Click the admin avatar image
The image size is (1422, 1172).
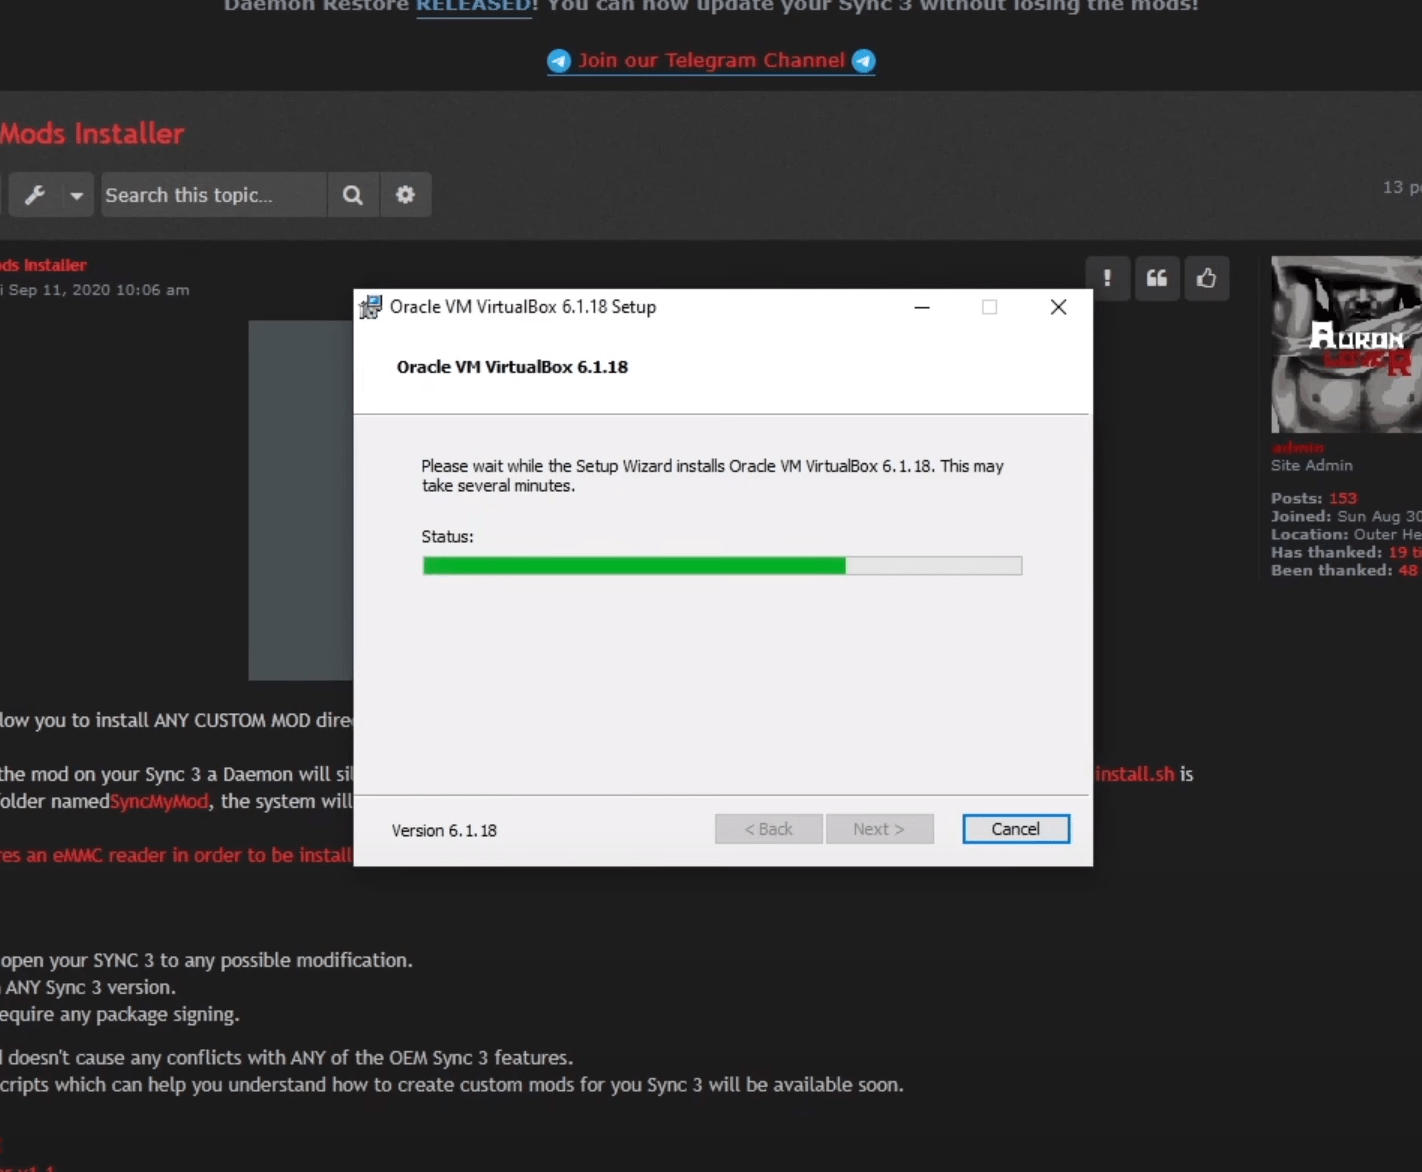tap(1346, 344)
